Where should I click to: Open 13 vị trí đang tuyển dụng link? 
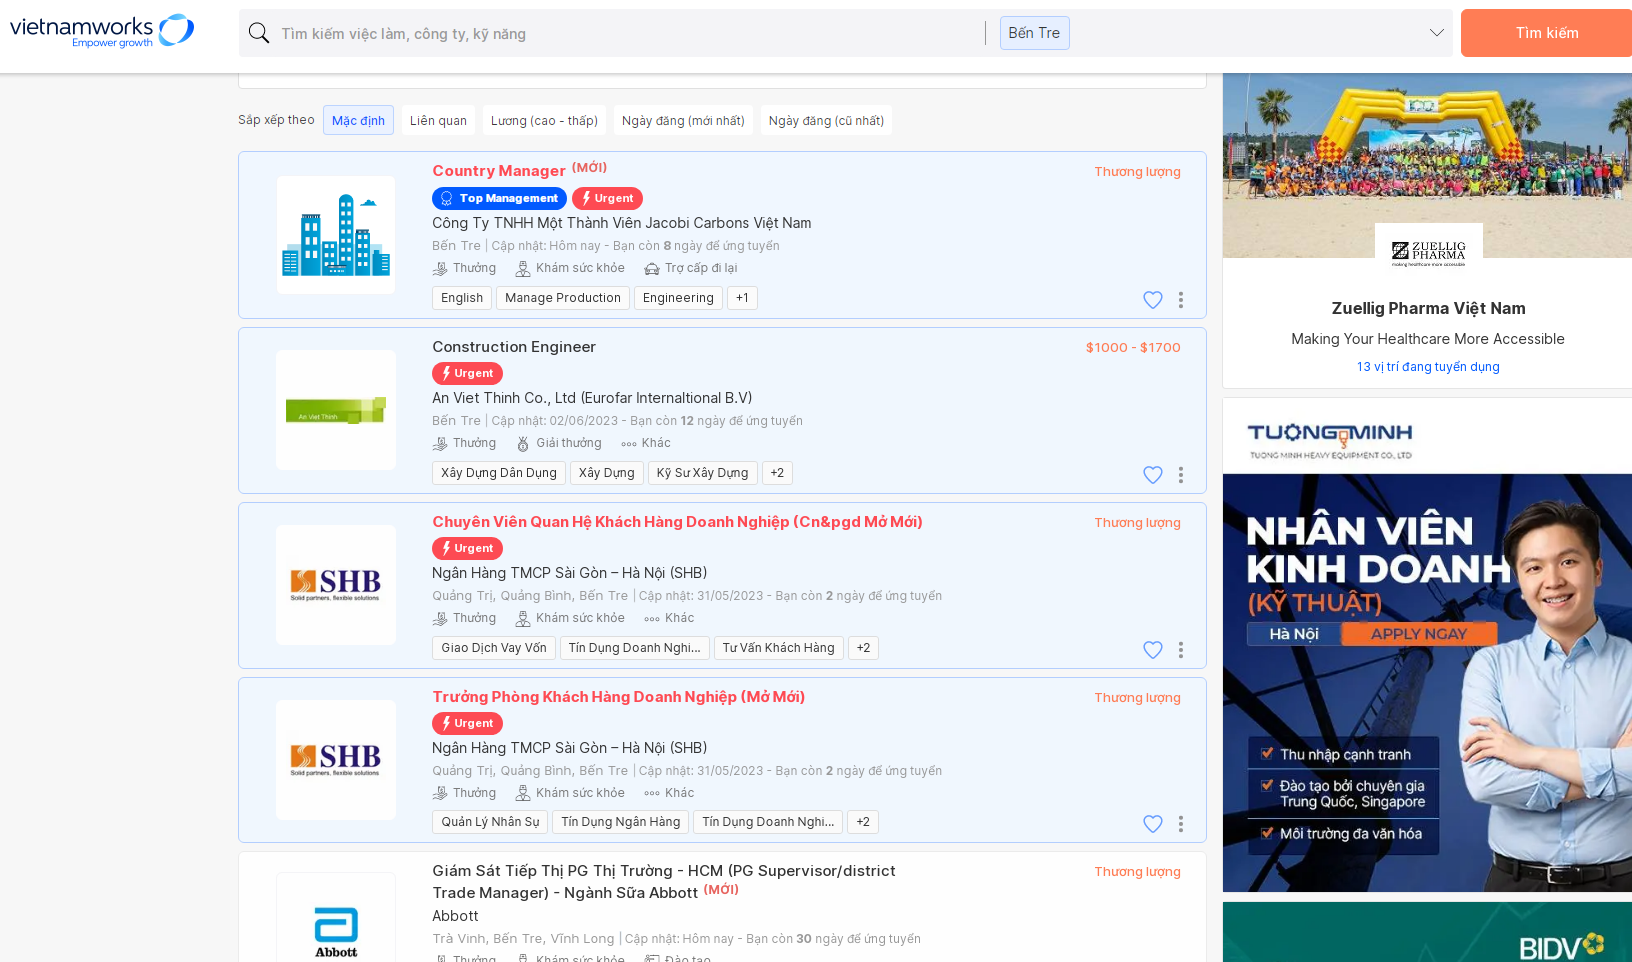point(1428,367)
